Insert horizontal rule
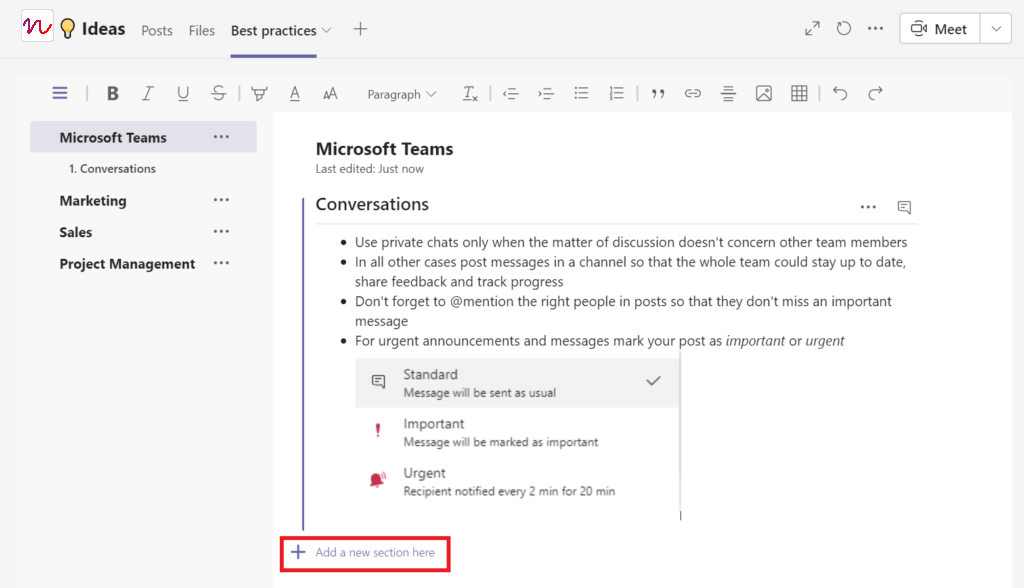 tap(728, 93)
